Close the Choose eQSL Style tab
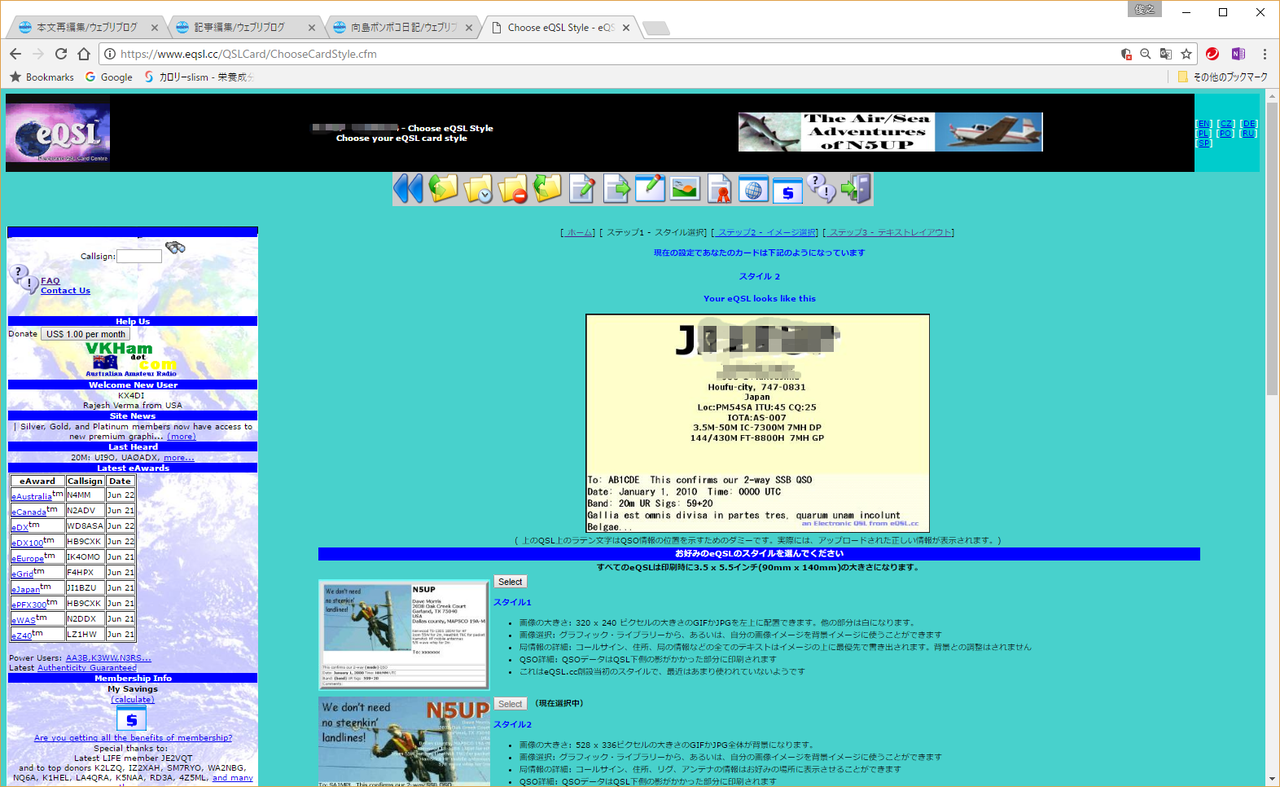The height and width of the screenshot is (787, 1280). pos(624,28)
